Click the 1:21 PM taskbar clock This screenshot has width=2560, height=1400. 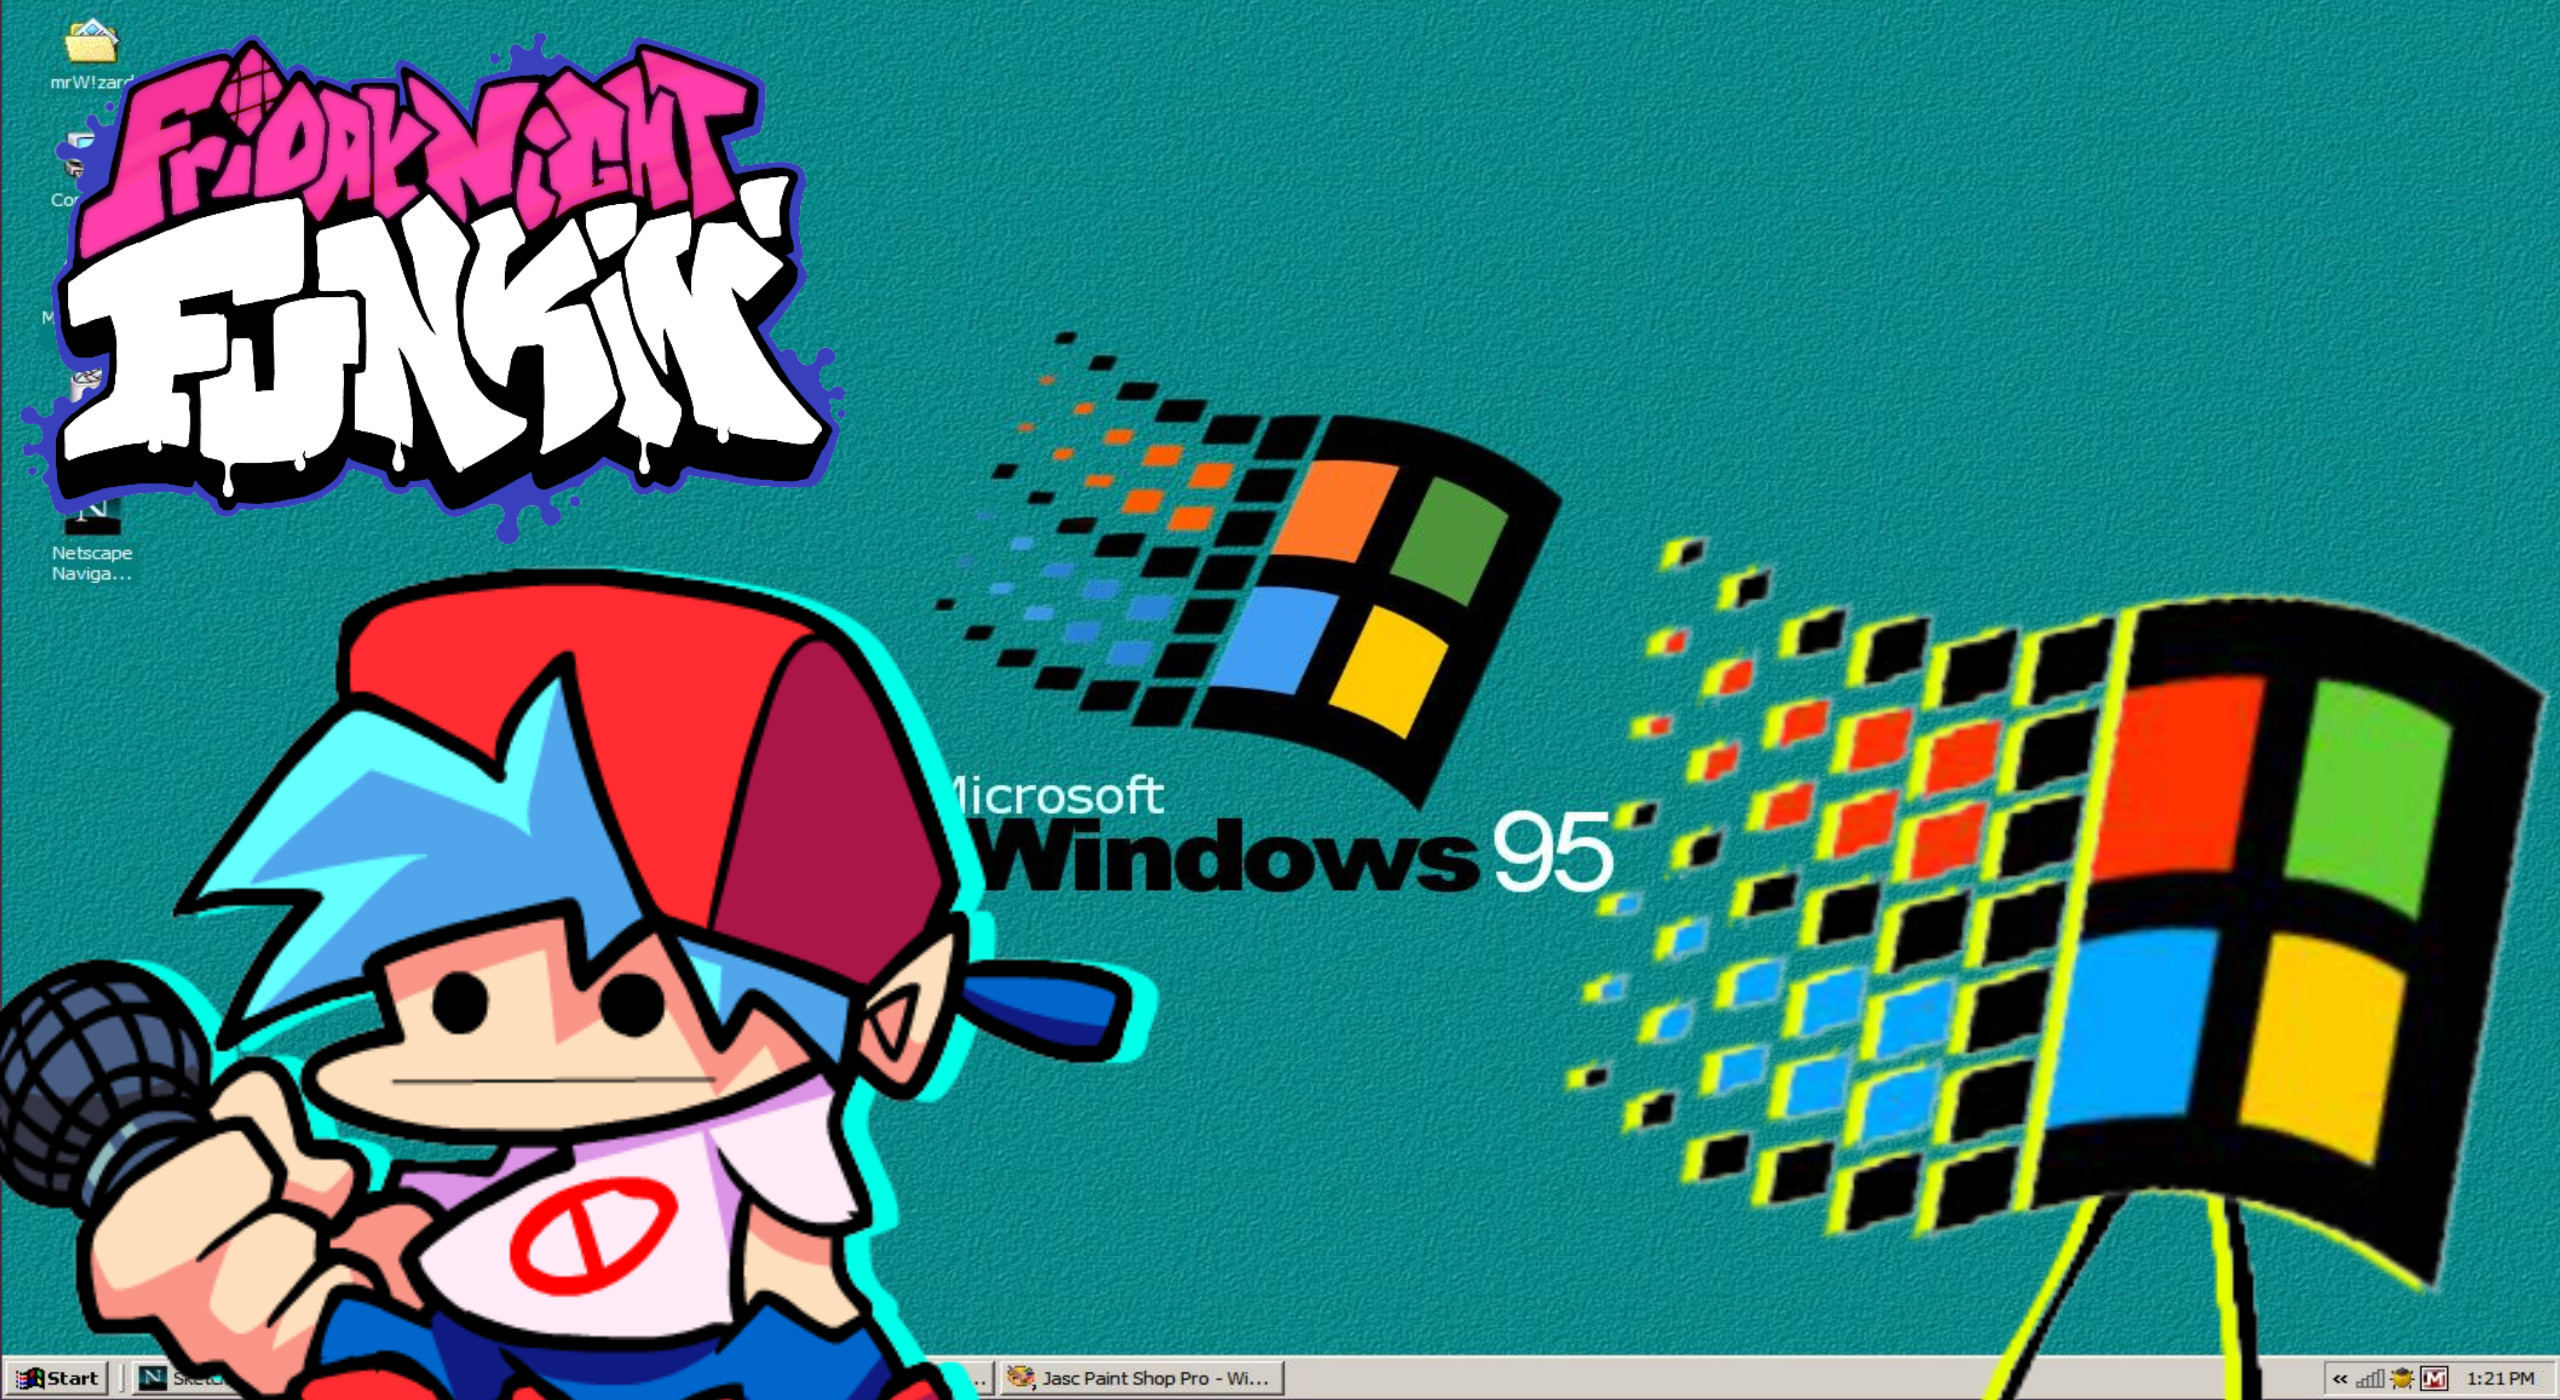[2500, 1379]
